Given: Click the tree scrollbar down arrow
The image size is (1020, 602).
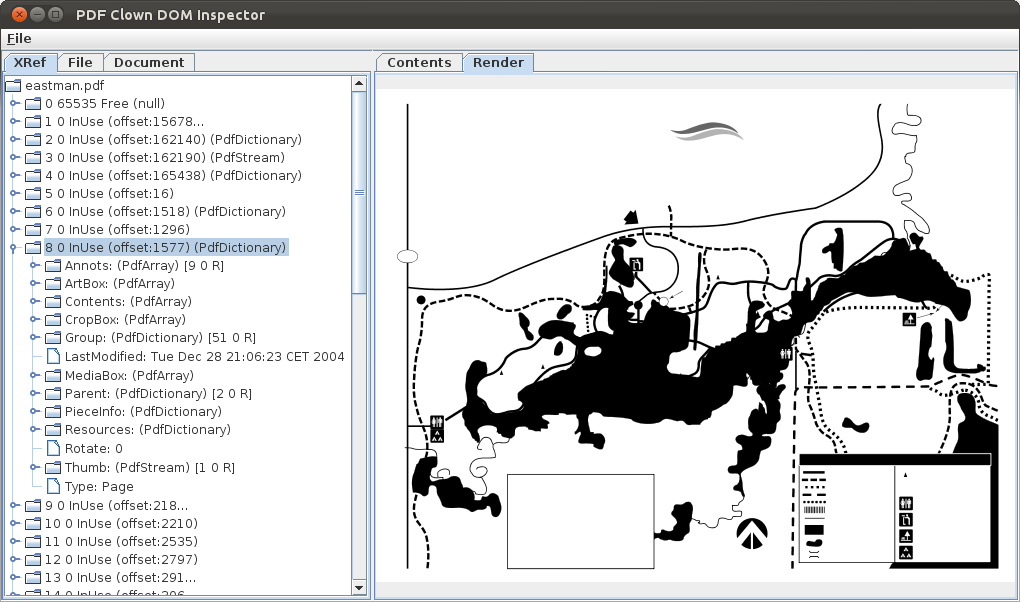Looking at the screenshot, I should click(359, 586).
